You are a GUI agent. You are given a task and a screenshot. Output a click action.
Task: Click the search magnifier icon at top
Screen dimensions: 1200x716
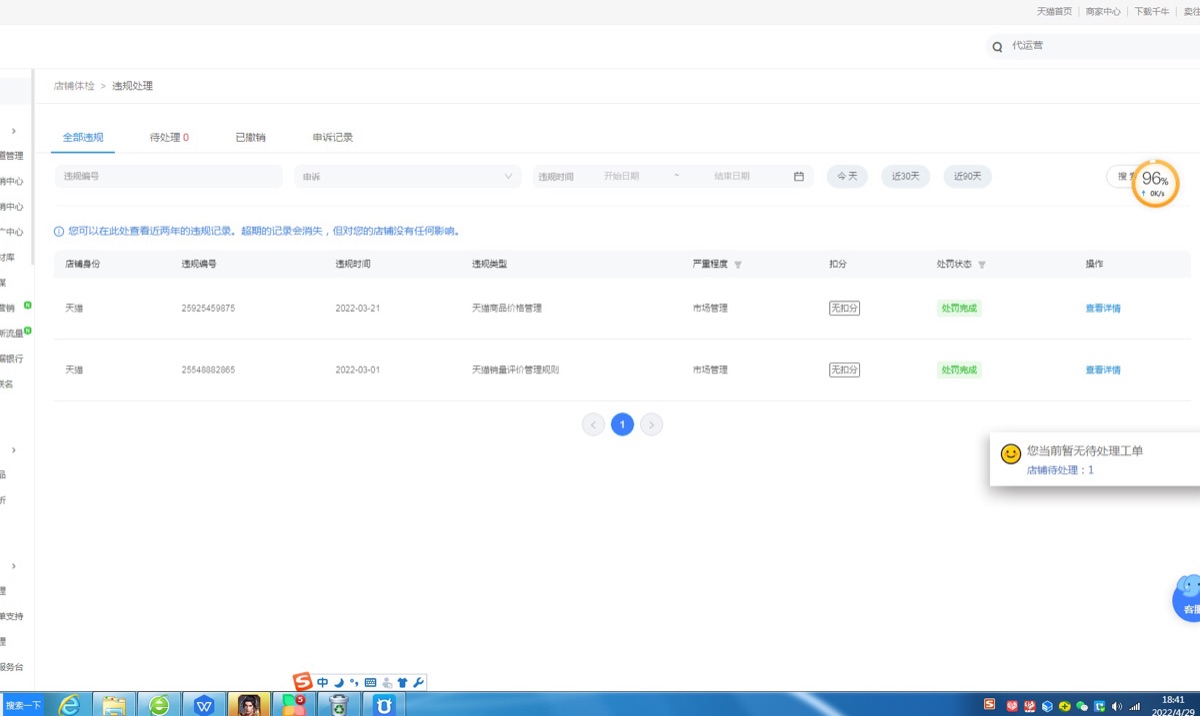[x=997, y=46]
